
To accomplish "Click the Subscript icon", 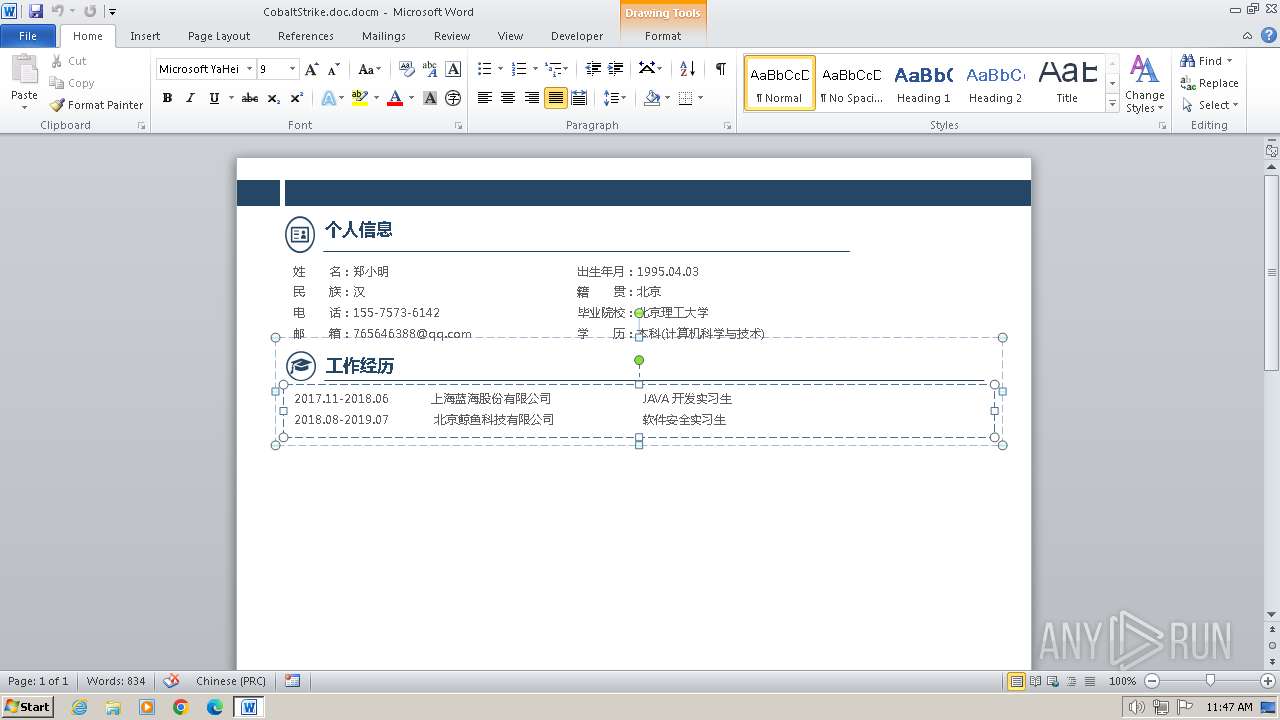I will [x=274, y=98].
